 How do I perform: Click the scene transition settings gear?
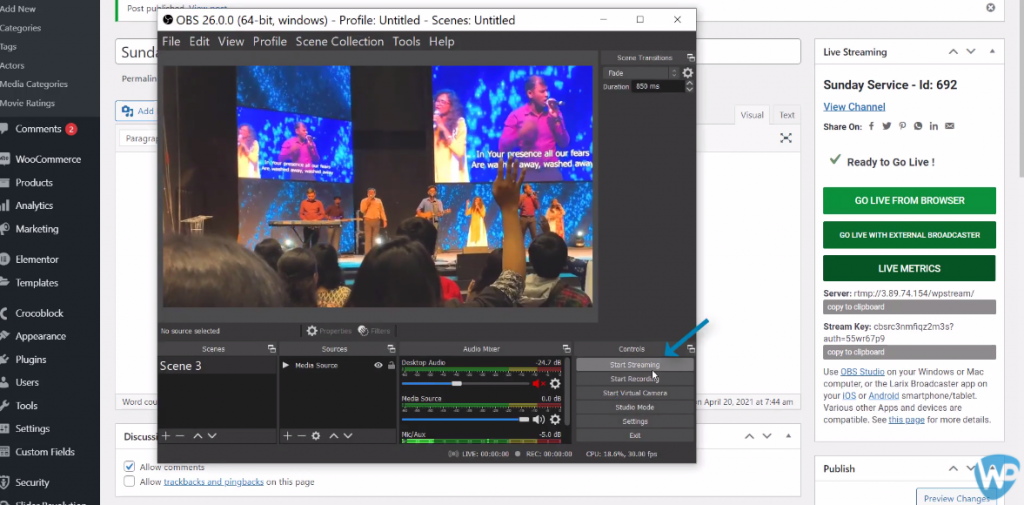point(687,73)
